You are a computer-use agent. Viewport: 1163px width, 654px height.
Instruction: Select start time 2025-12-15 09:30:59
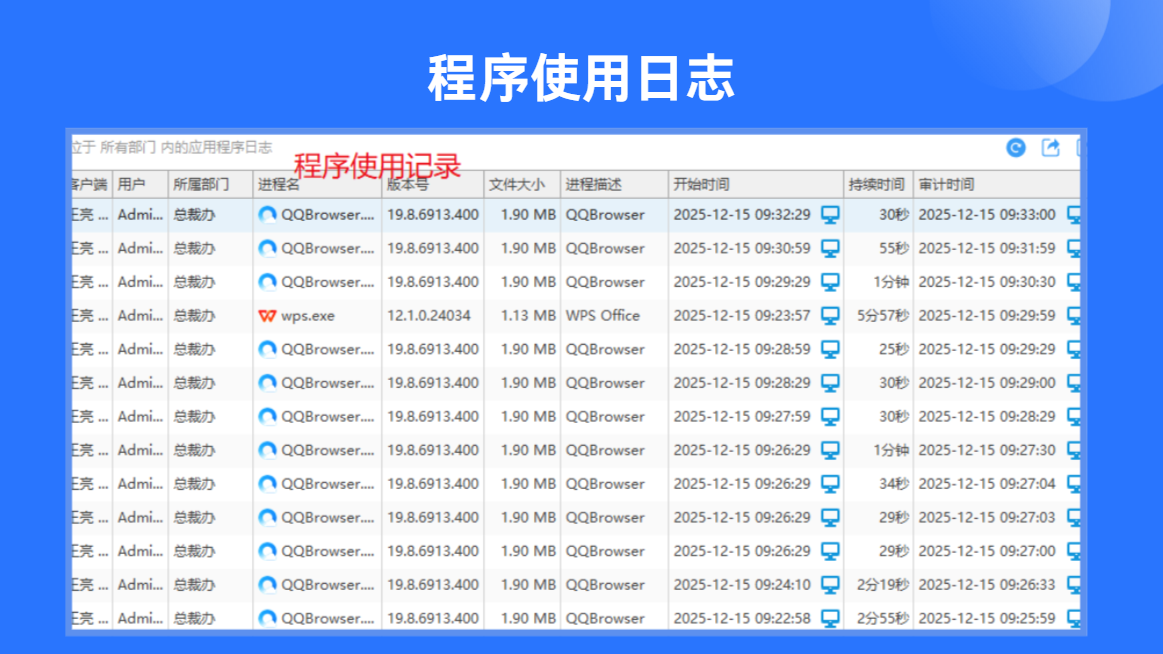pyautogui.click(x=742, y=248)
